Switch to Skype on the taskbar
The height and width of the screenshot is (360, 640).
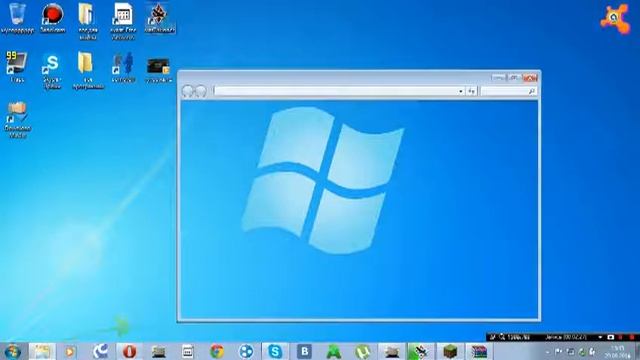(275, 351)
